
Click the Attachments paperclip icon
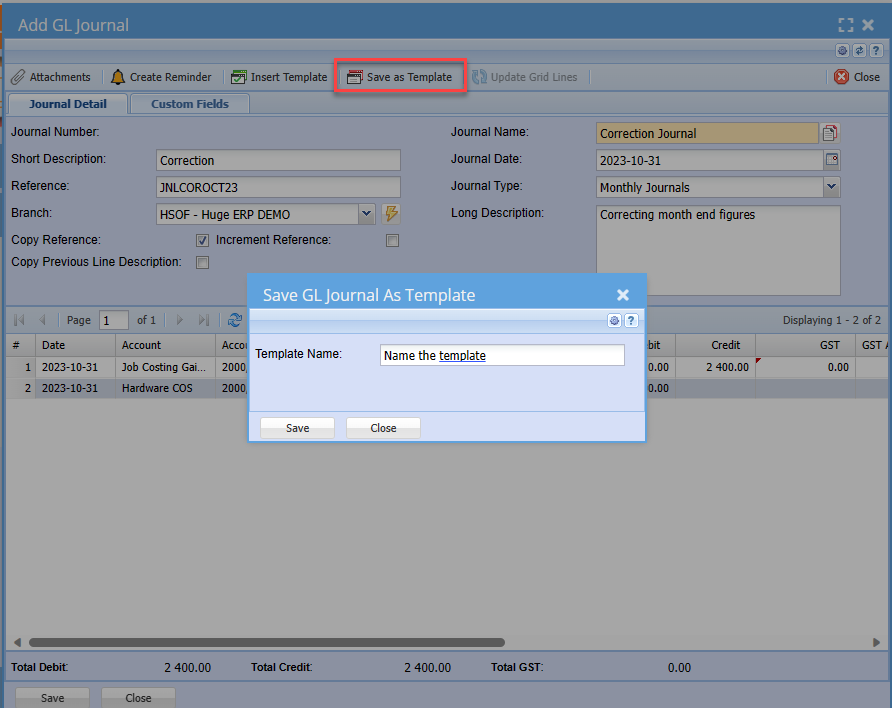tap(18, 77)
